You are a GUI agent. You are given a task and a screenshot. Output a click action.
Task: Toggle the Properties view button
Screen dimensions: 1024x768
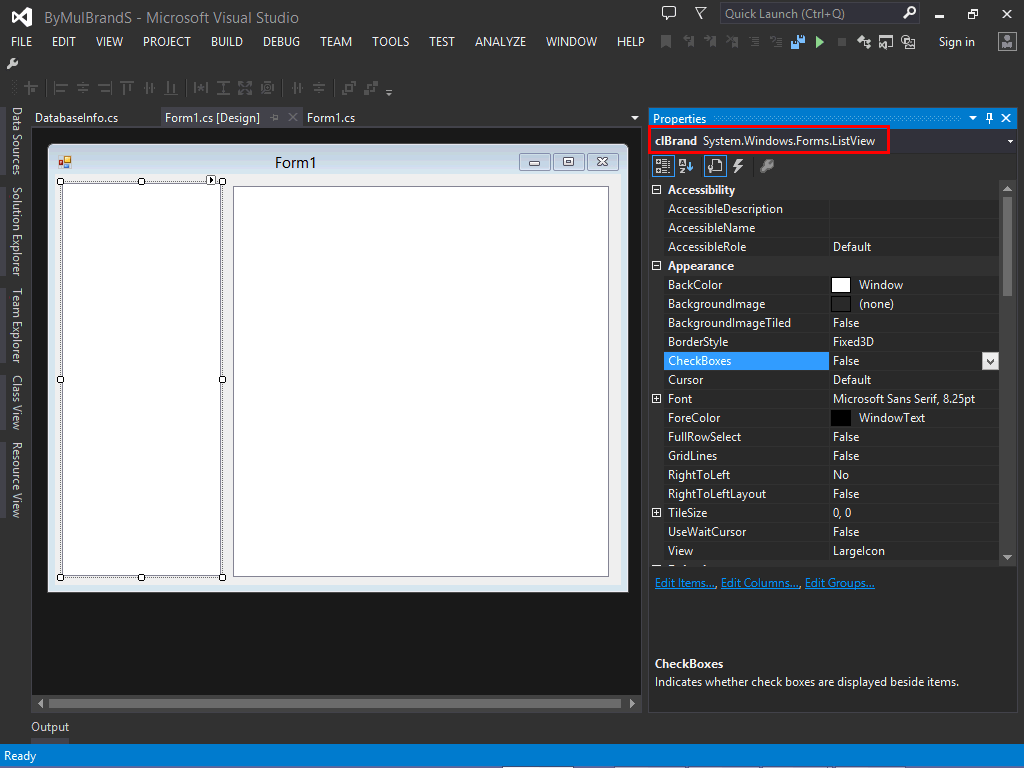714,167
